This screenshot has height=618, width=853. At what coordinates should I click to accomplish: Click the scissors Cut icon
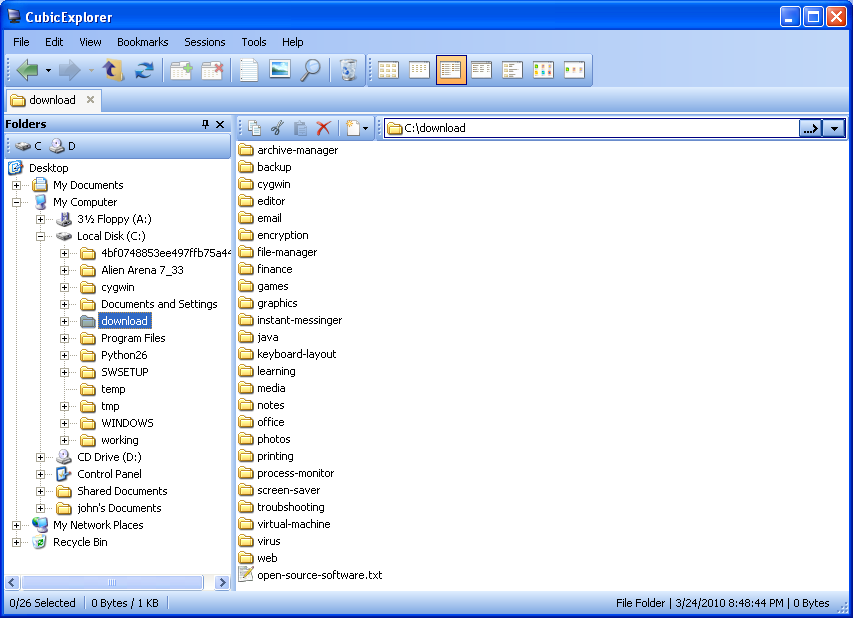[278, 128]
